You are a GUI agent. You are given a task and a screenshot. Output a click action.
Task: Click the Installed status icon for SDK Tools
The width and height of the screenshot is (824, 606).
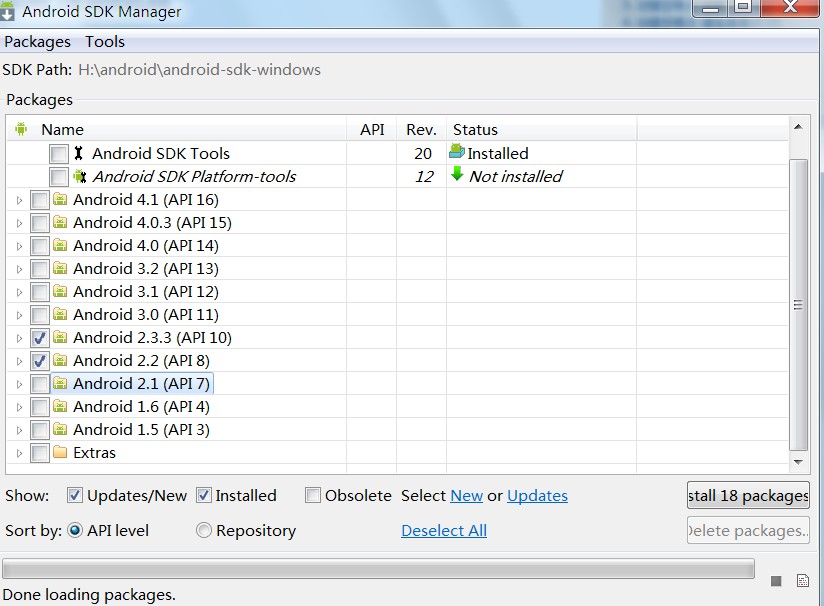[x=457, y=151]
